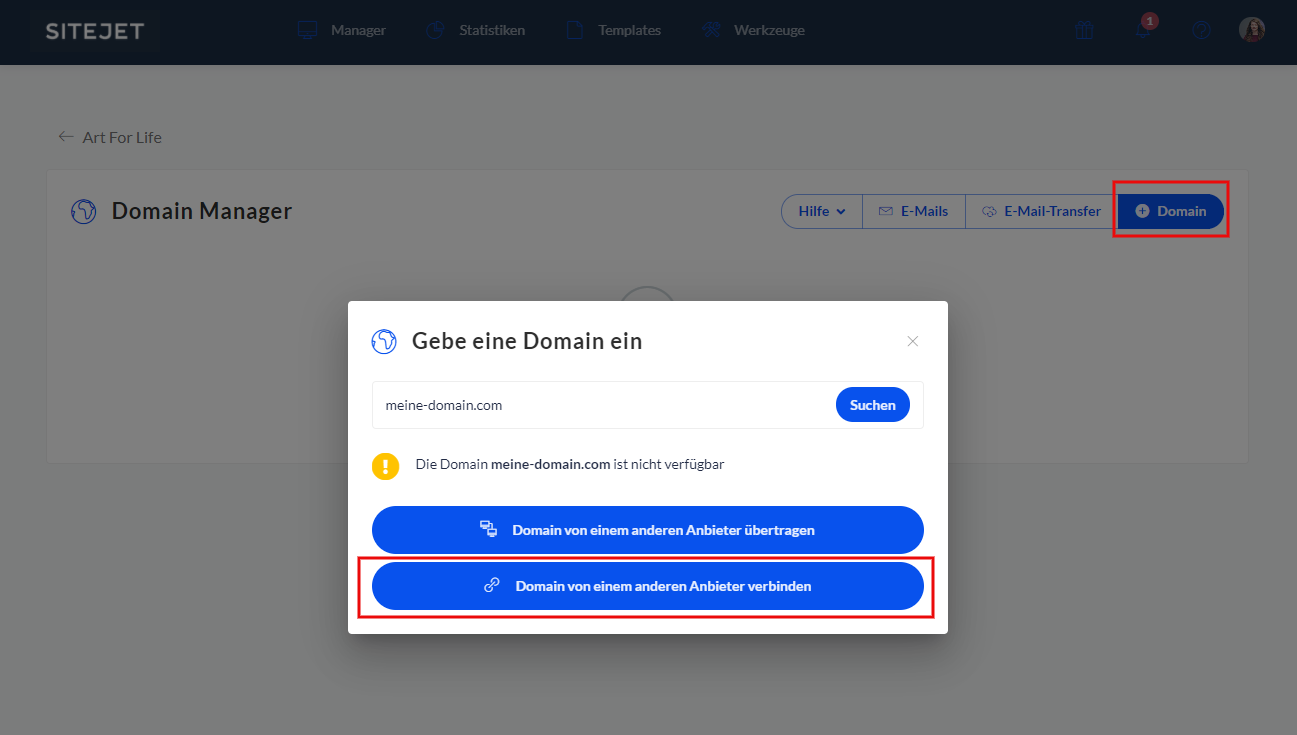1297x735 pixels.
Task: Open the E-Mail-Transfer option
Action: (1040, 211)
